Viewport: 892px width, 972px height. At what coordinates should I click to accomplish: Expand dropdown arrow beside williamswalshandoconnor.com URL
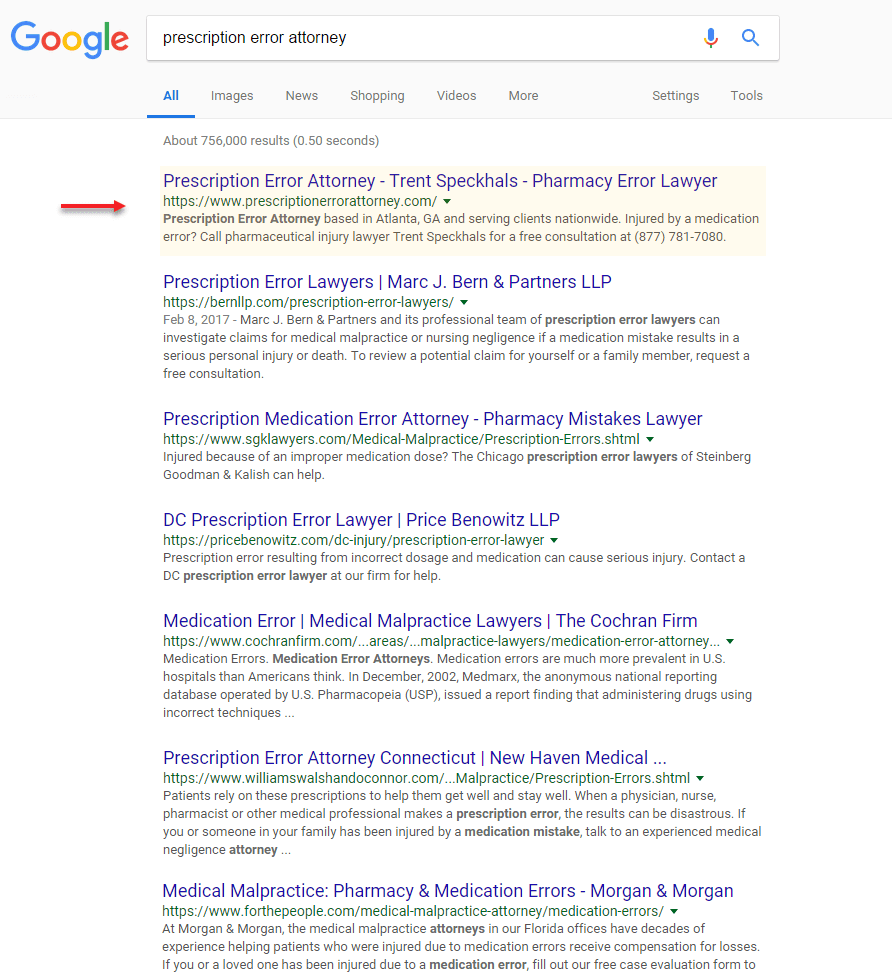pyautogui.click(x=700, y=779)
